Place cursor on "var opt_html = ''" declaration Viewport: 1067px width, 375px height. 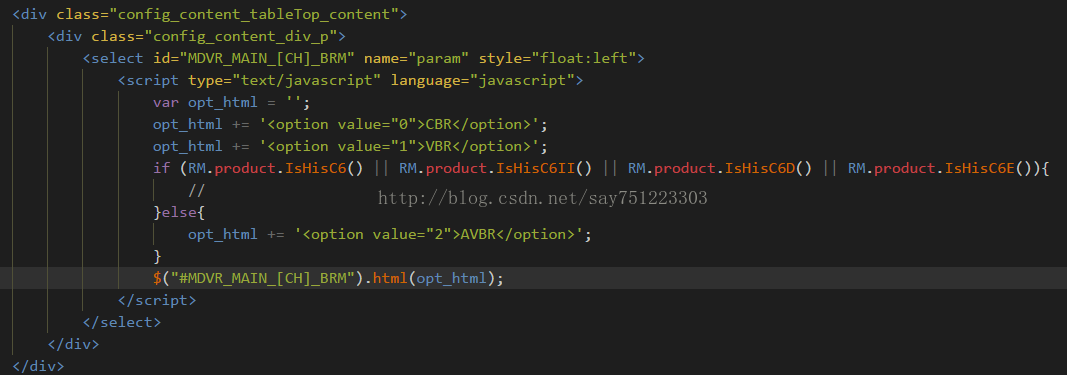coord(231,103)
